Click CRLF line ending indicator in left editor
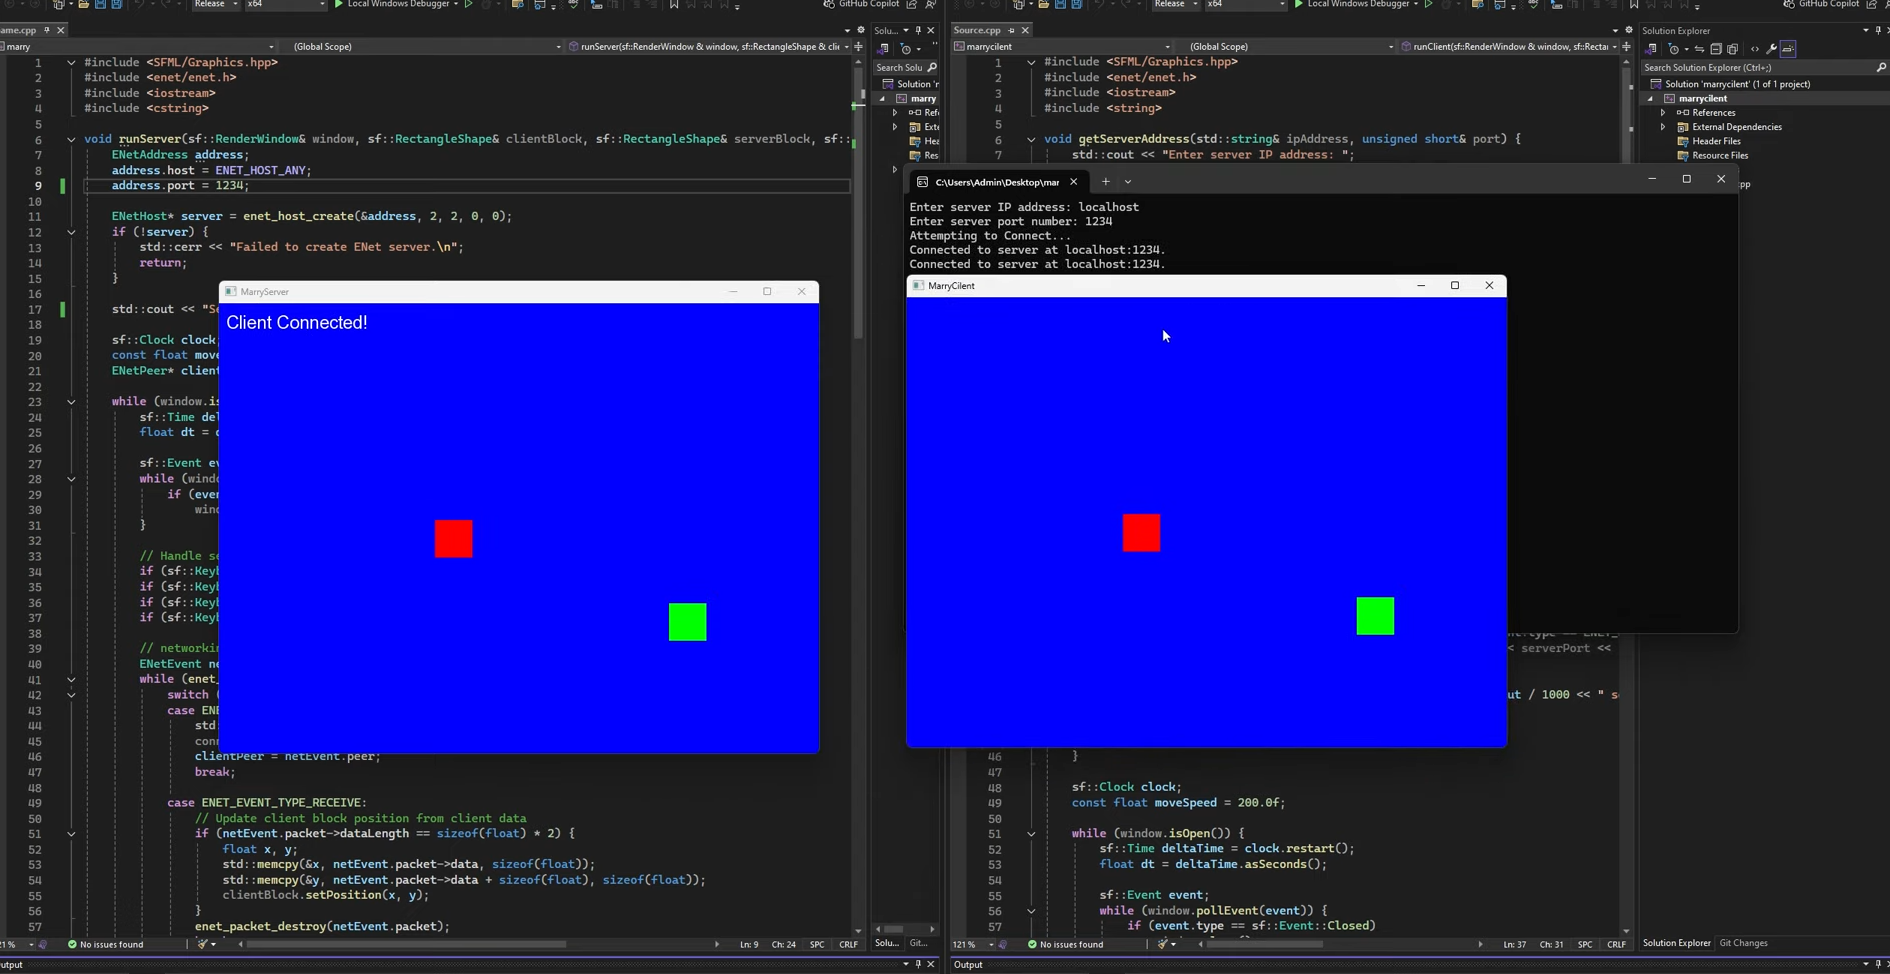Image resolution: width=1890 pixels, height=974 pixels. (x=848, y=944)
